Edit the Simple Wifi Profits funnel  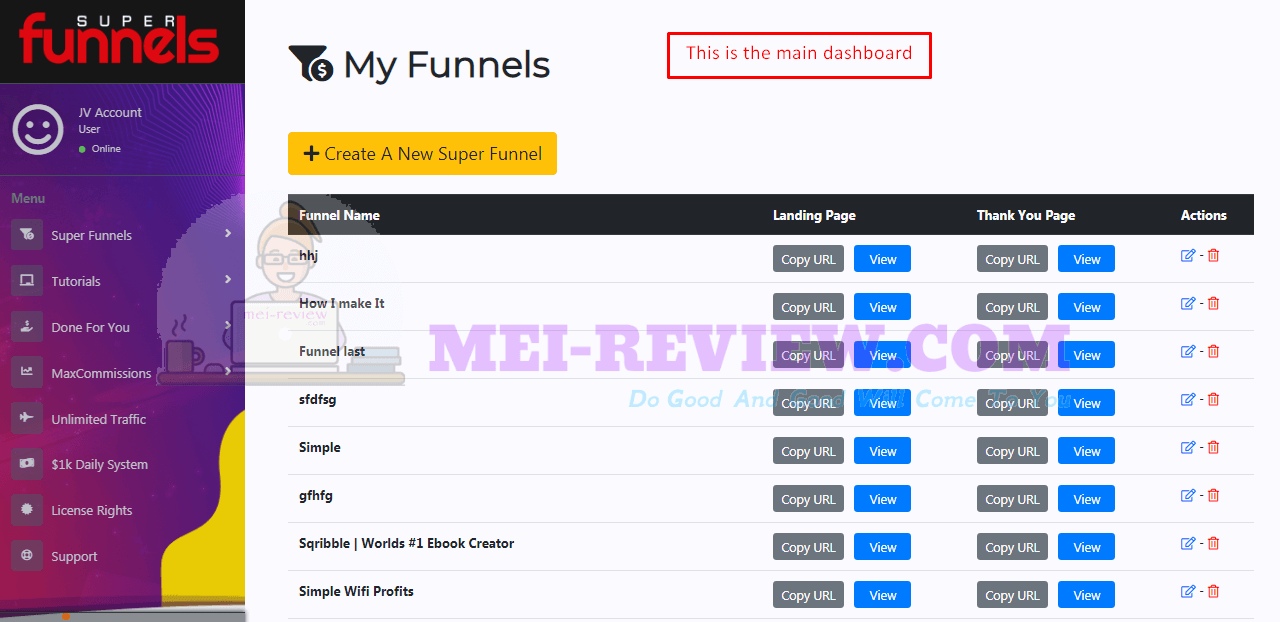point(1188,592)
